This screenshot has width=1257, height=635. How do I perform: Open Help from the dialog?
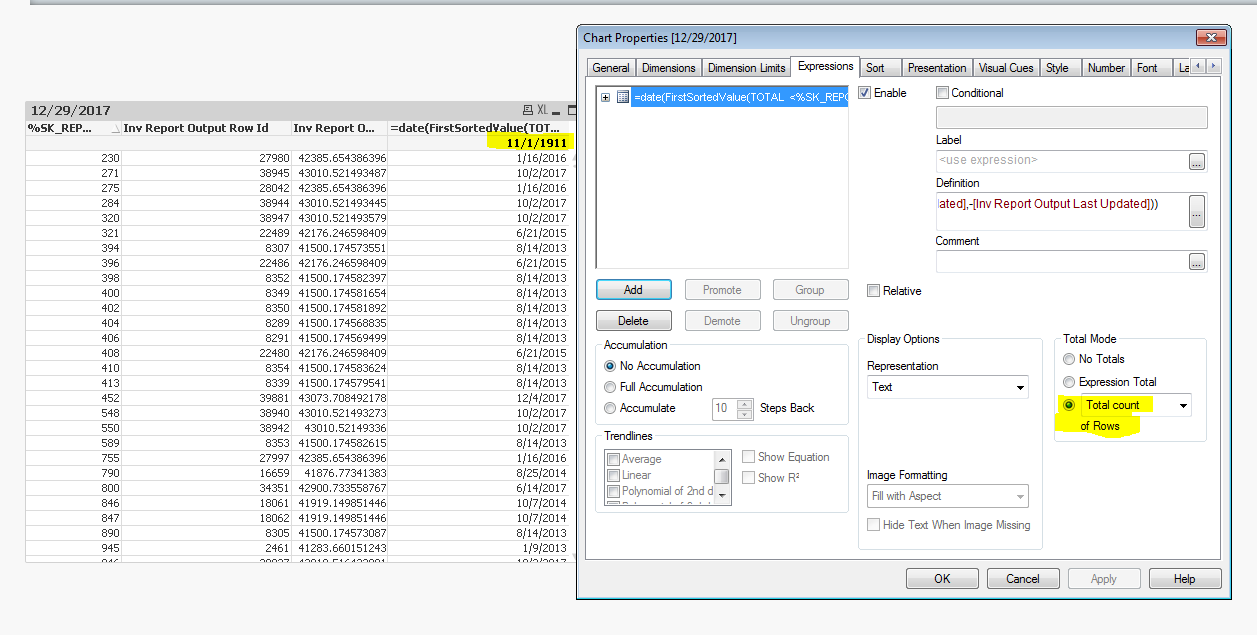[x=1185, y=579]
